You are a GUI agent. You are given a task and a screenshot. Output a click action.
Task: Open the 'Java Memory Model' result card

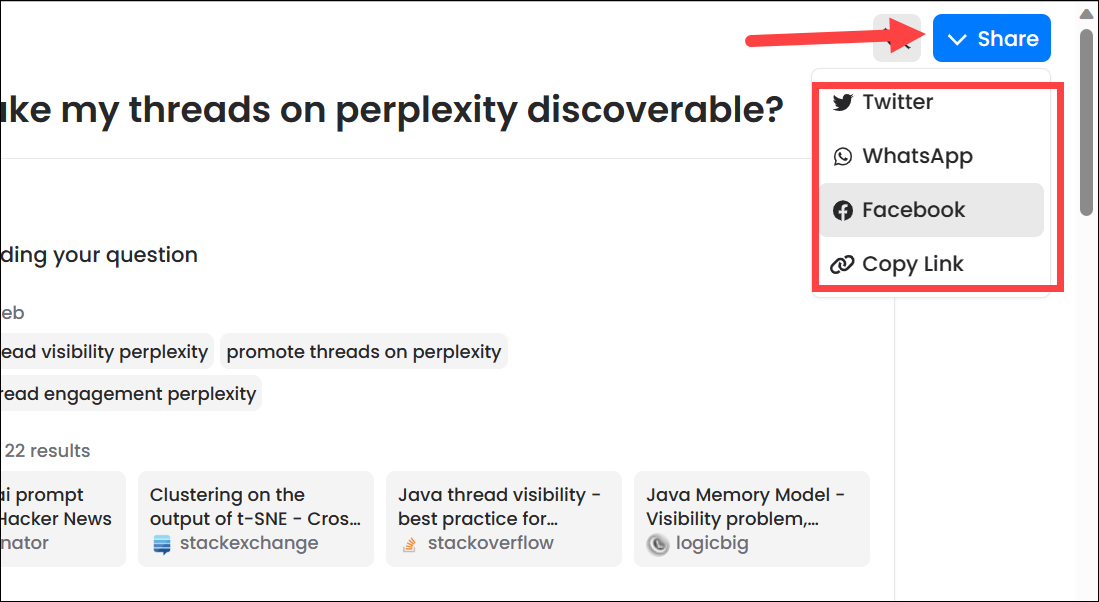coord(751,518)
